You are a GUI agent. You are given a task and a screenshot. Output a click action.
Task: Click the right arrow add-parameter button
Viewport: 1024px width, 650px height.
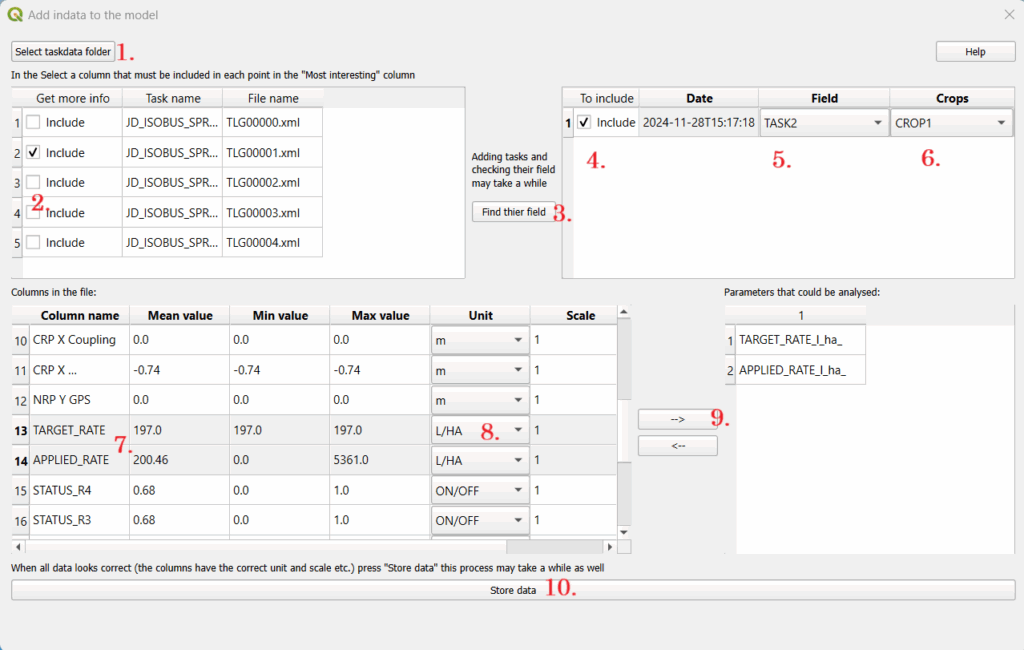(x=677, y=420)
